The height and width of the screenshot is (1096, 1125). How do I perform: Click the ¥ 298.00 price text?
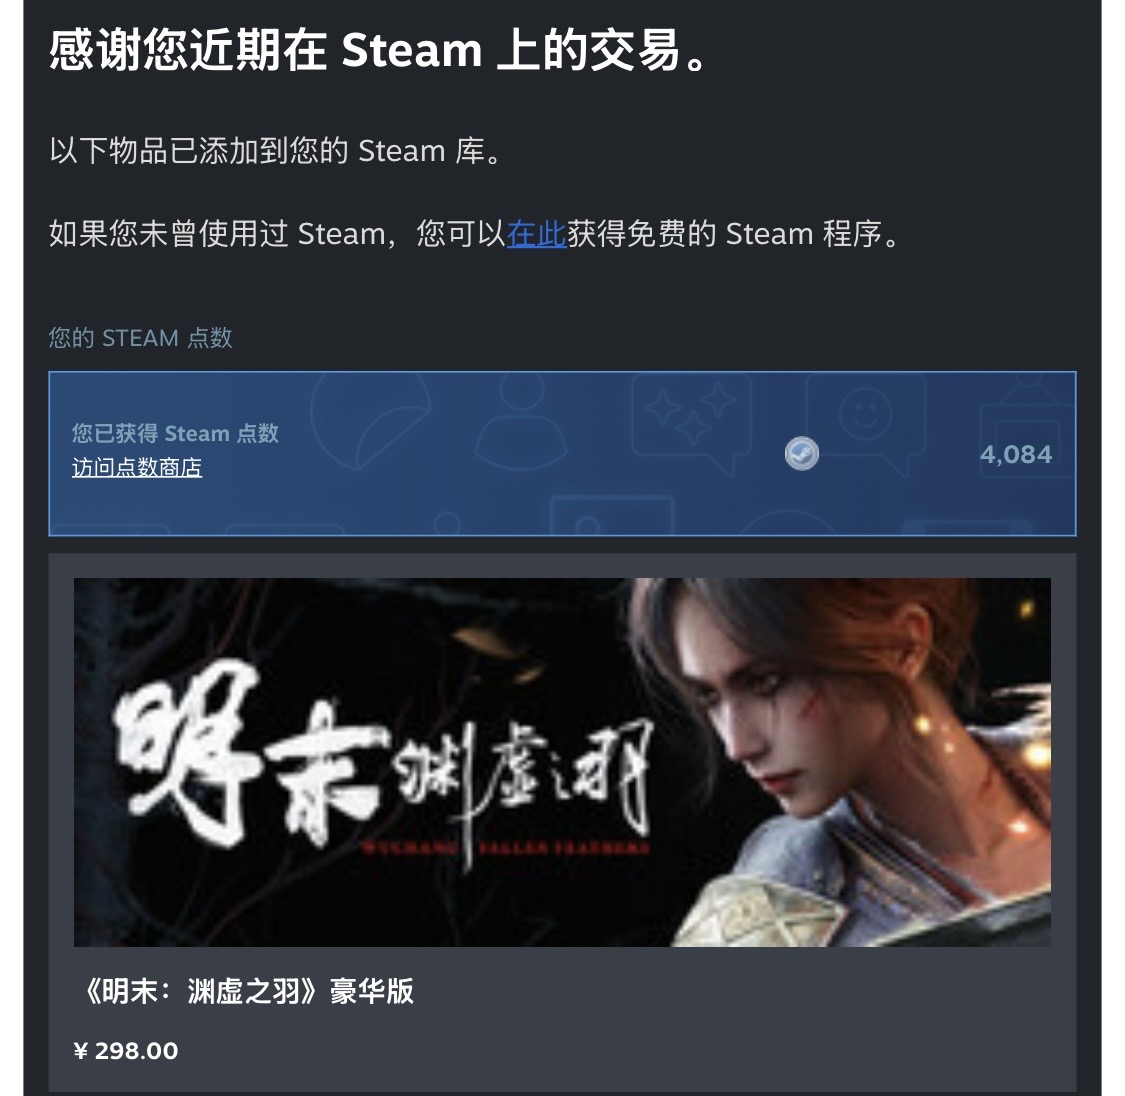pos(126,1051)
